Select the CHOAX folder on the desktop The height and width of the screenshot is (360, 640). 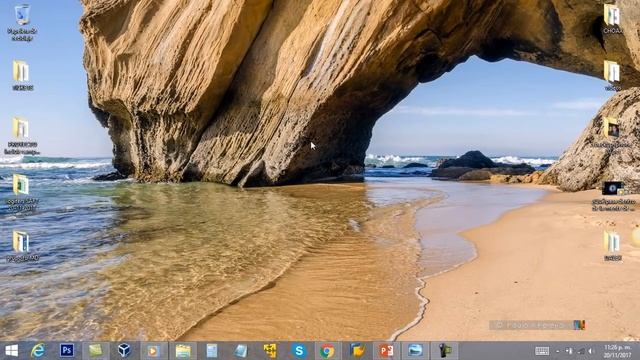pyautogui.click(x=612, y=19)
